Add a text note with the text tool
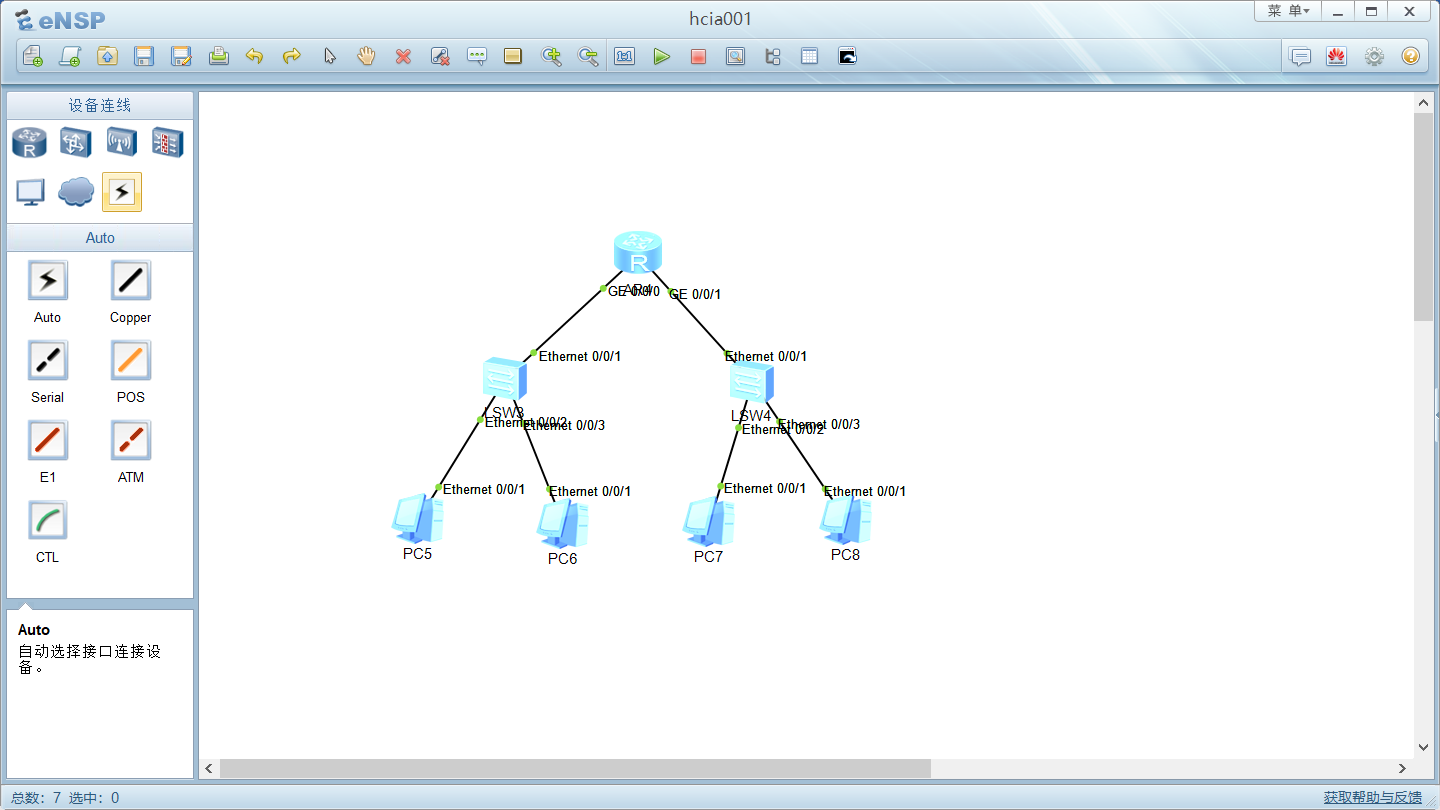This screenshot has width=1440, height=810. coord(477,57)
